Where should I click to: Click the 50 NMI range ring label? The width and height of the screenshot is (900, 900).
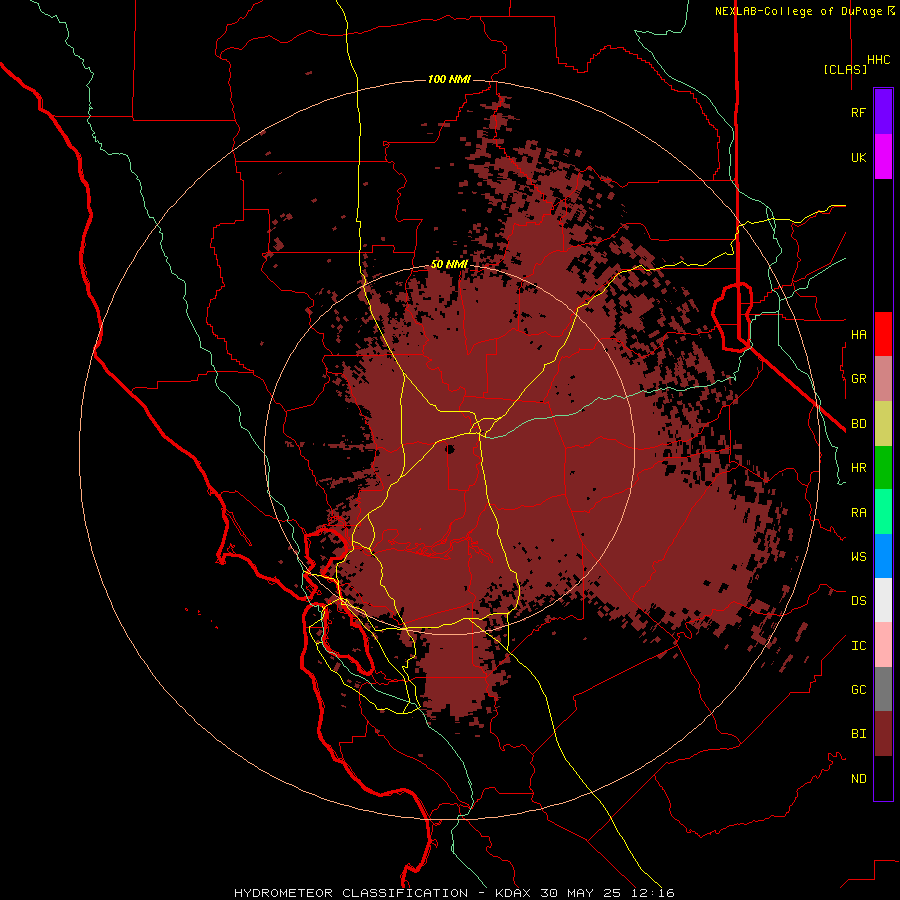point(449,264)
